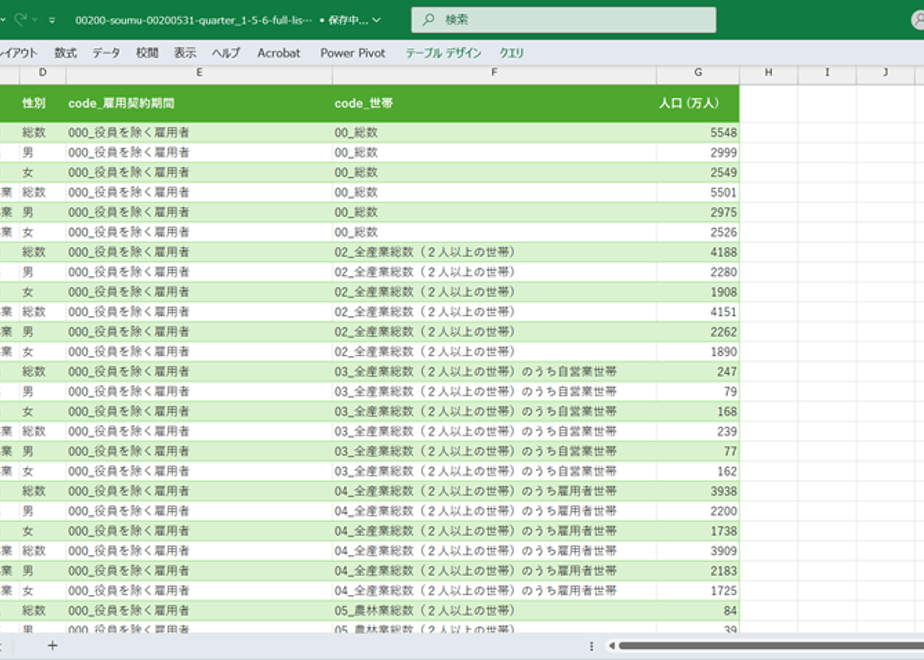Open the user account profile icon
The height and width of the screenshot is (660, 924).
pyautogui.click(x=918, y=19)
